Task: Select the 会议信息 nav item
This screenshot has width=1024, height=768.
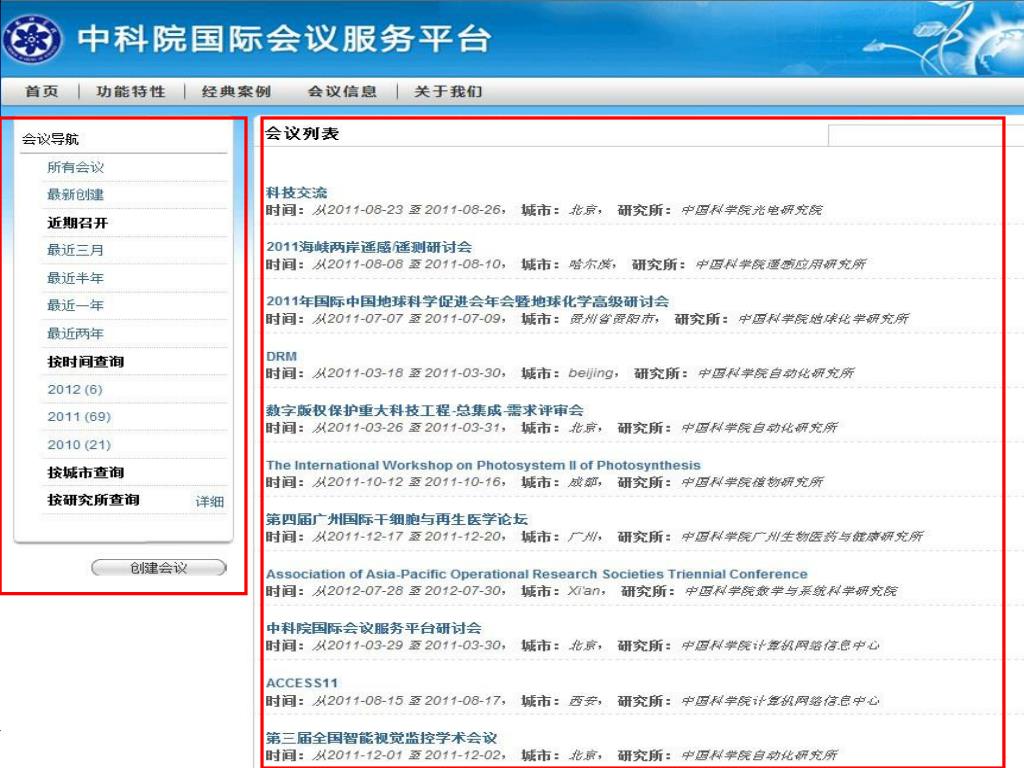Action: point(342,91)
